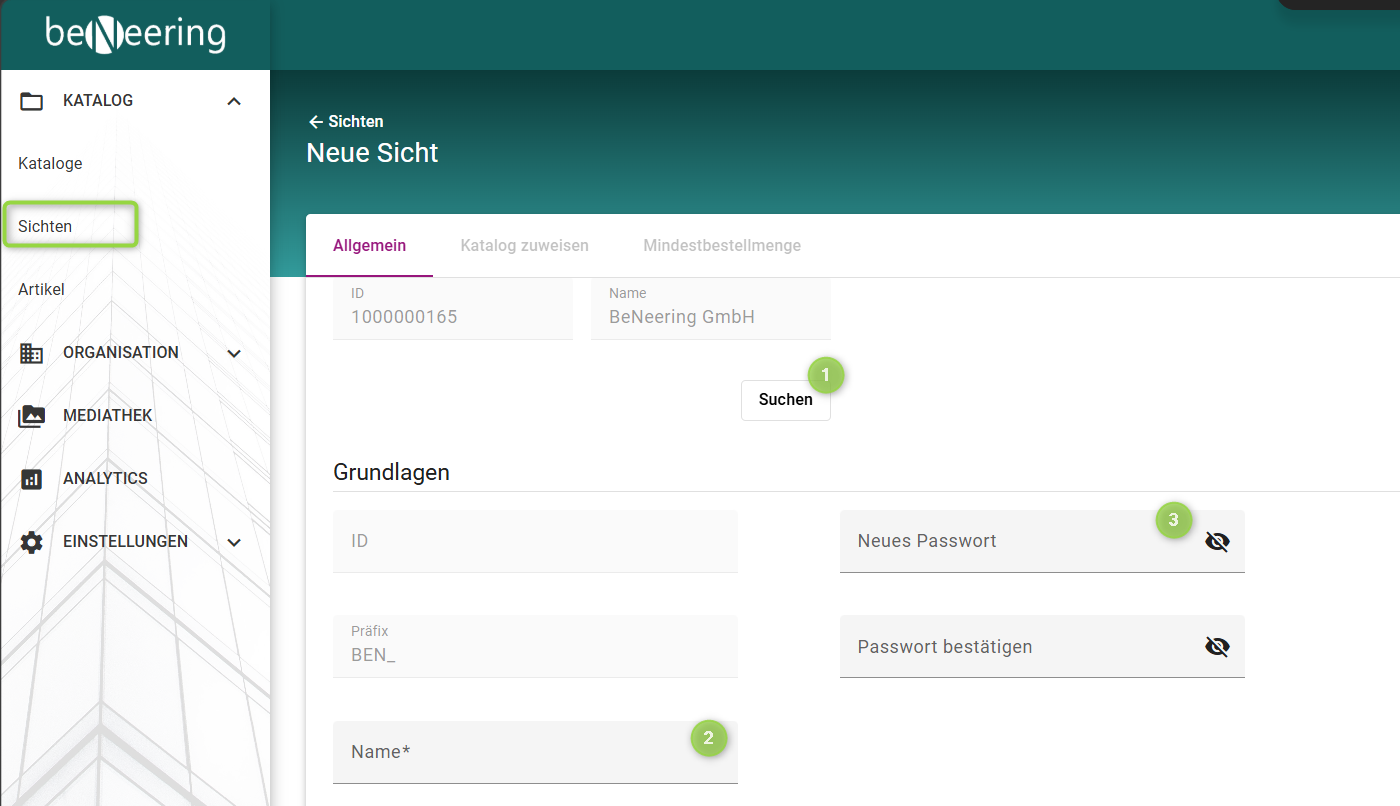
Task: Click the Organisation building icon
Action: 32,353
